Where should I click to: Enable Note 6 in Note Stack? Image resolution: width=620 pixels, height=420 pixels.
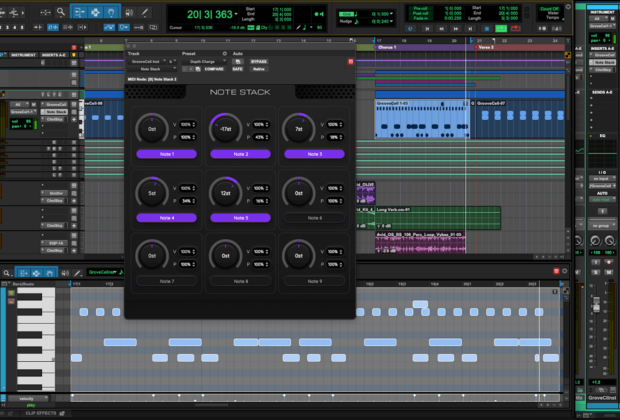click(314, 218)
